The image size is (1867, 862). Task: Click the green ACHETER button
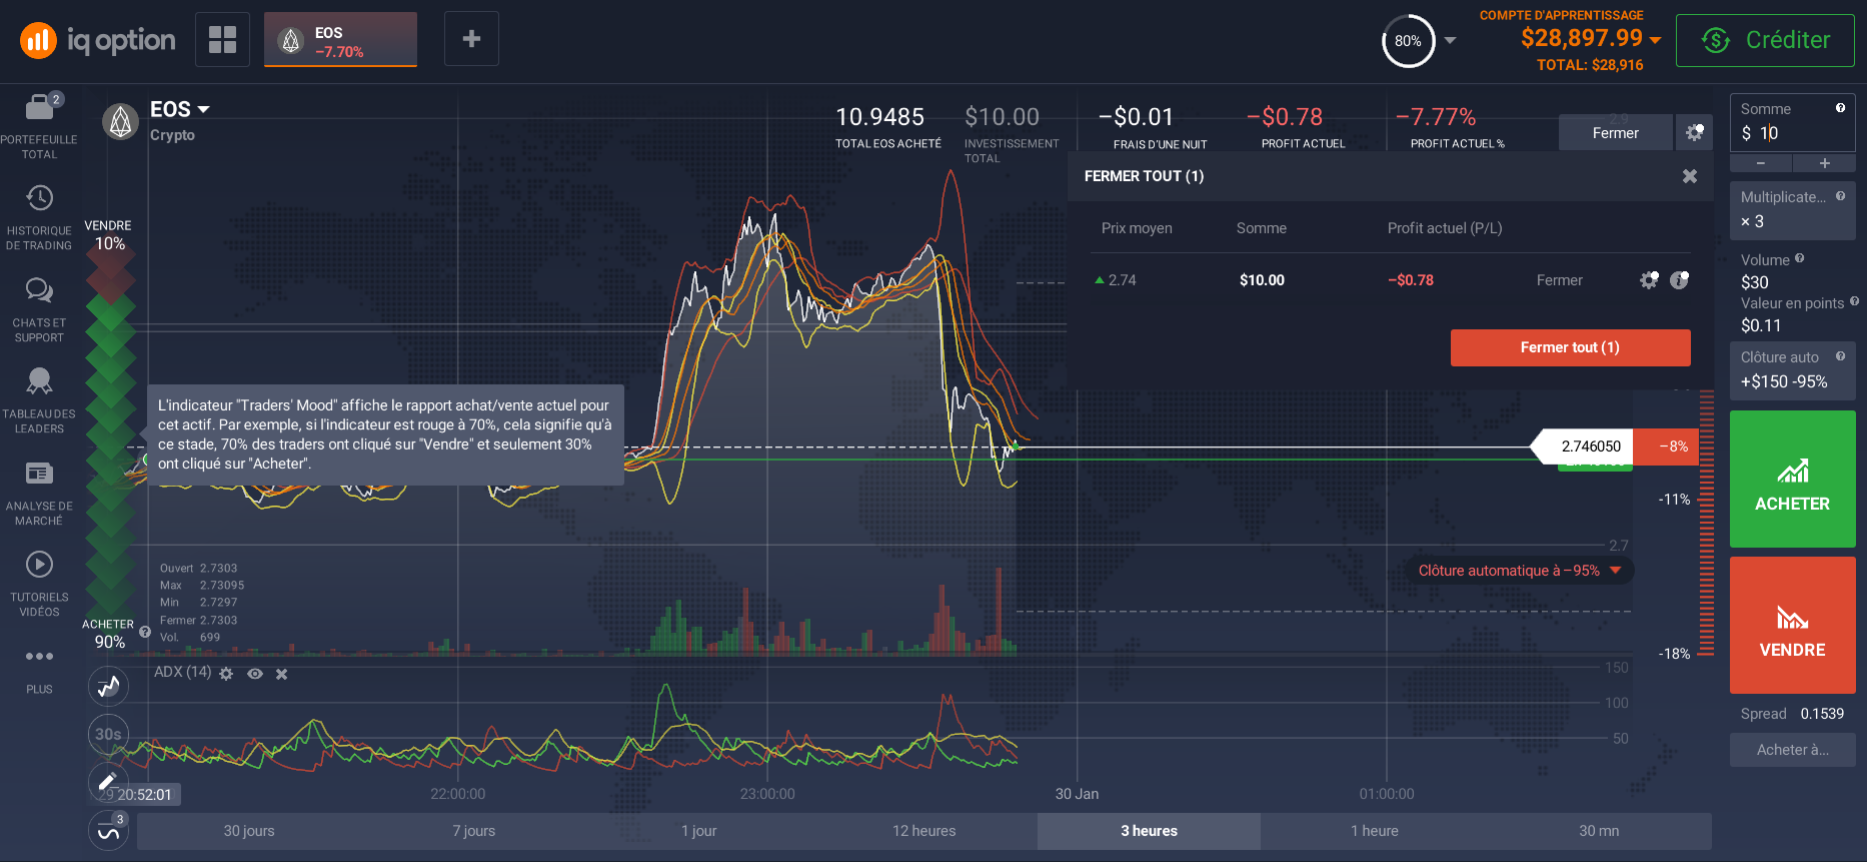click(x=1792, y=478)
